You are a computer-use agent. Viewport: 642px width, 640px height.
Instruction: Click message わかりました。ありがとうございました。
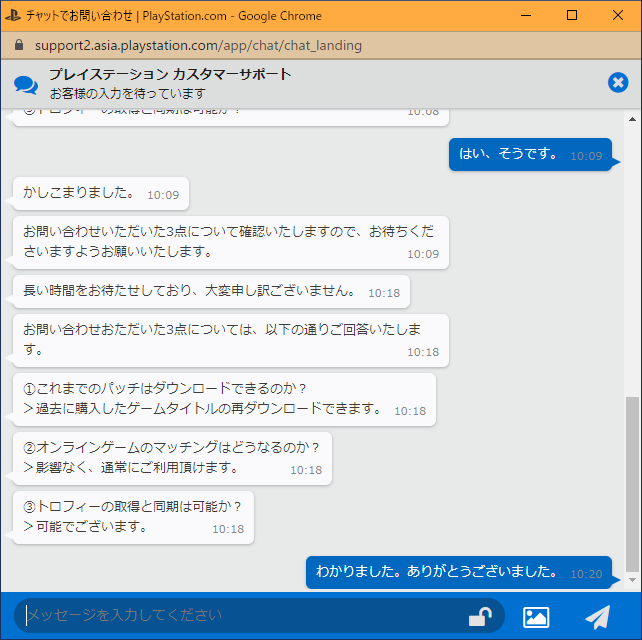459,572
